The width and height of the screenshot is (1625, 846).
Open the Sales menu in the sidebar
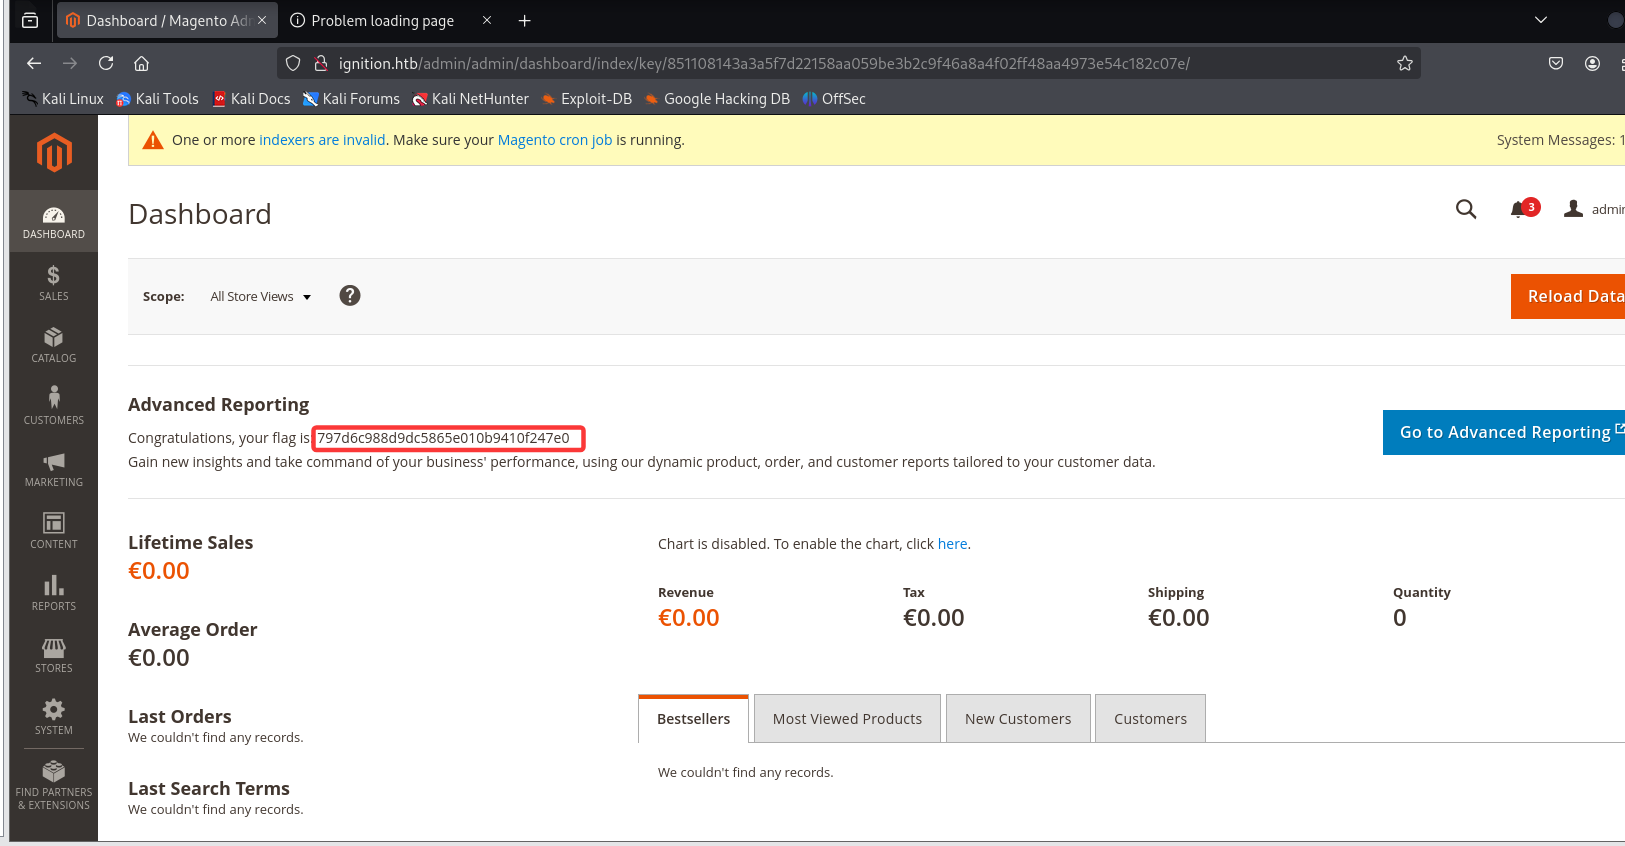point(54,284)
